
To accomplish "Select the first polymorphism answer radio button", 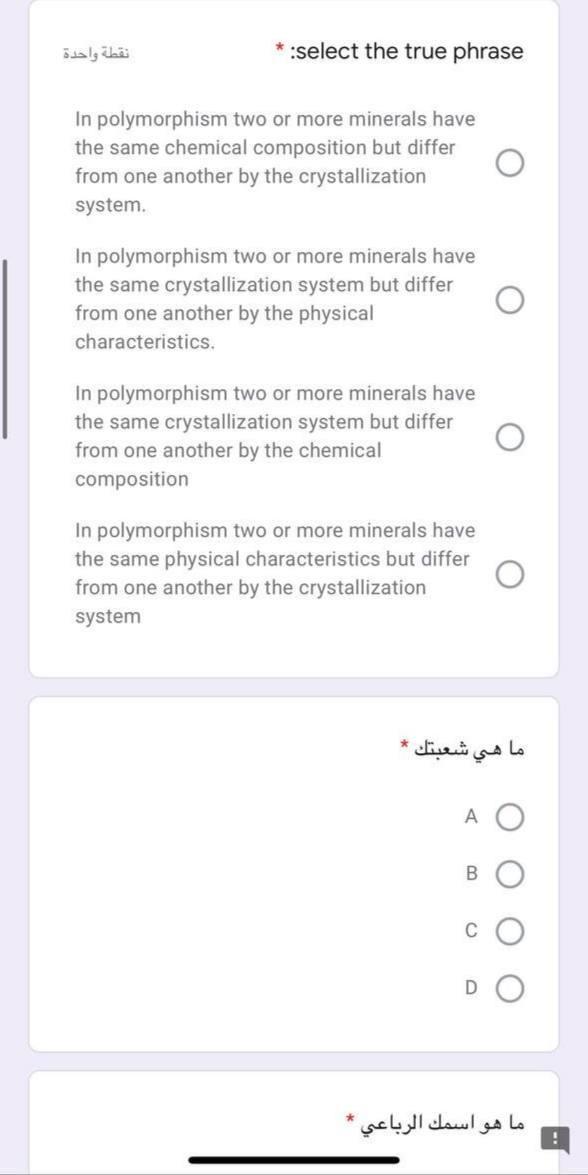I will point(511,162).
